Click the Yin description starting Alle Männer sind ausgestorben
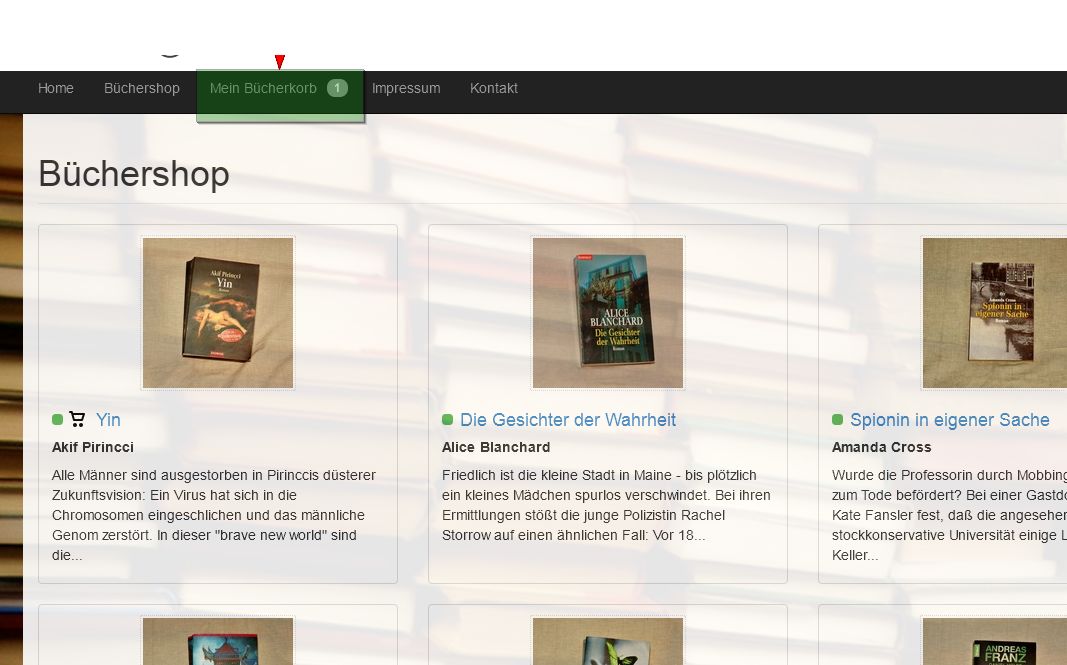 pyautogui.click(x=214, y=515)
